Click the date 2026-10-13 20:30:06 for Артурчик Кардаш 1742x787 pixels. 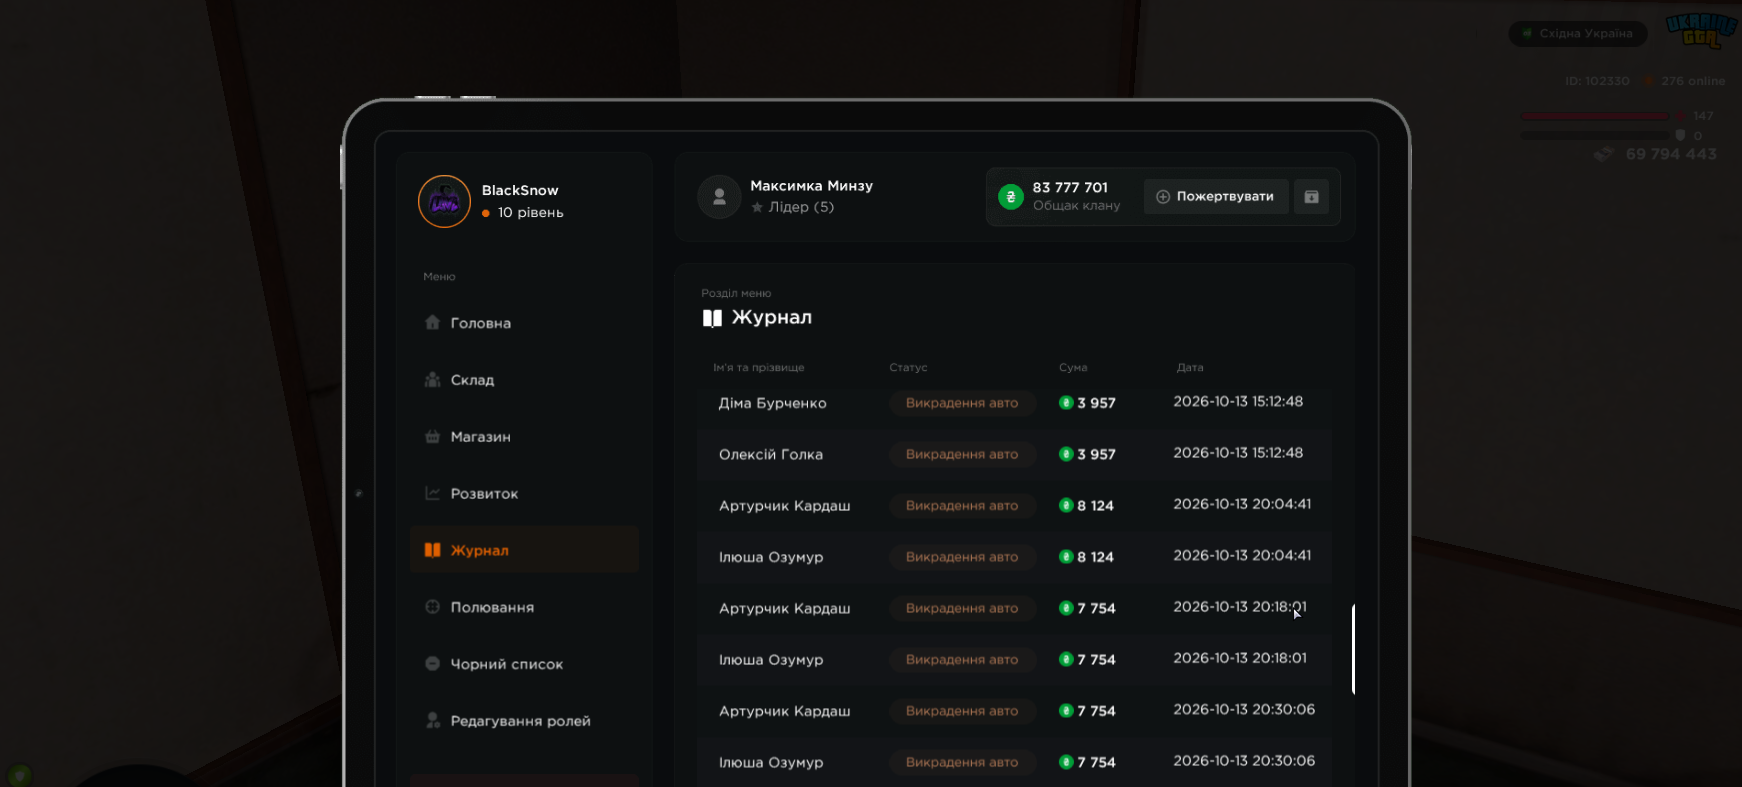[x=1244, y=709]
